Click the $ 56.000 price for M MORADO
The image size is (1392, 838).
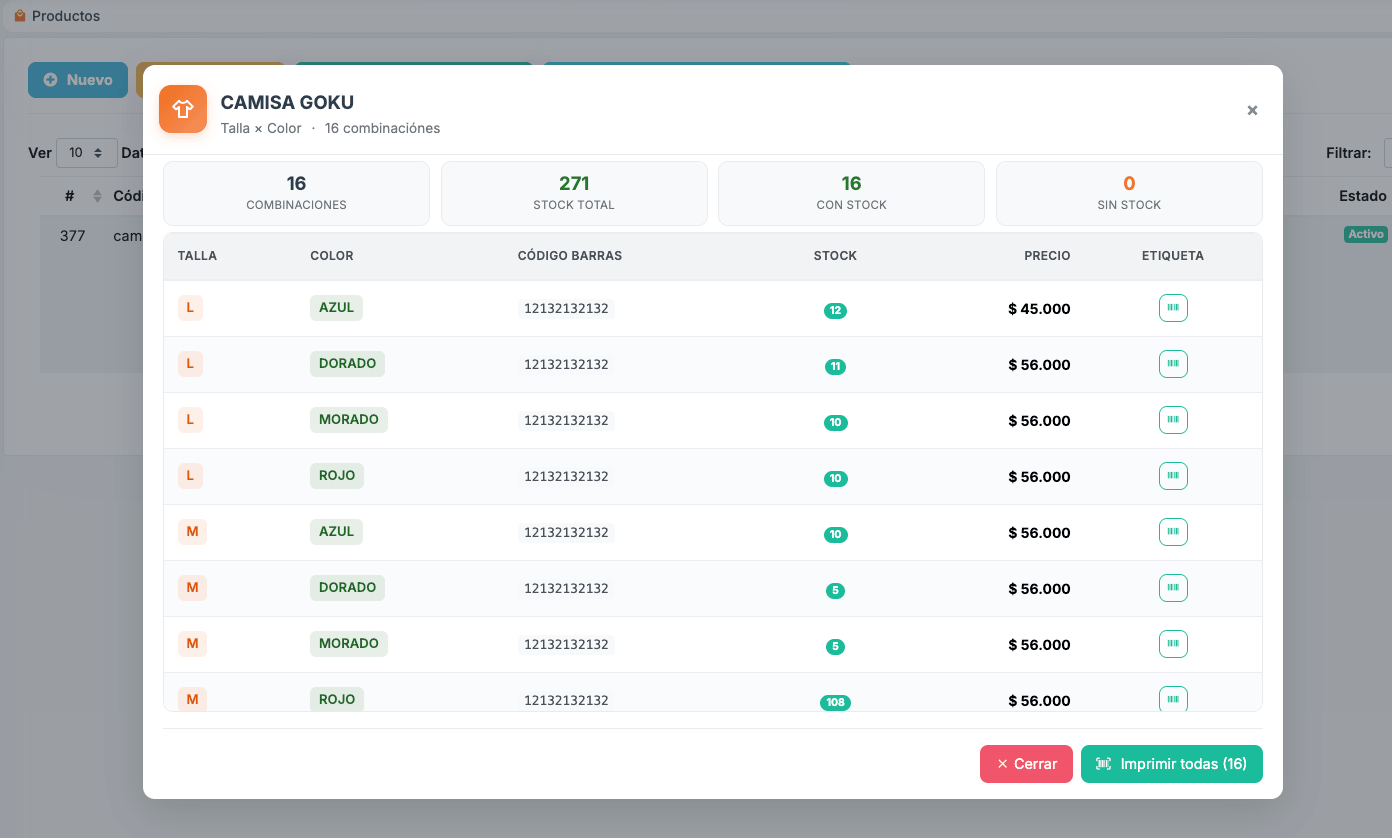point(1039,645)
